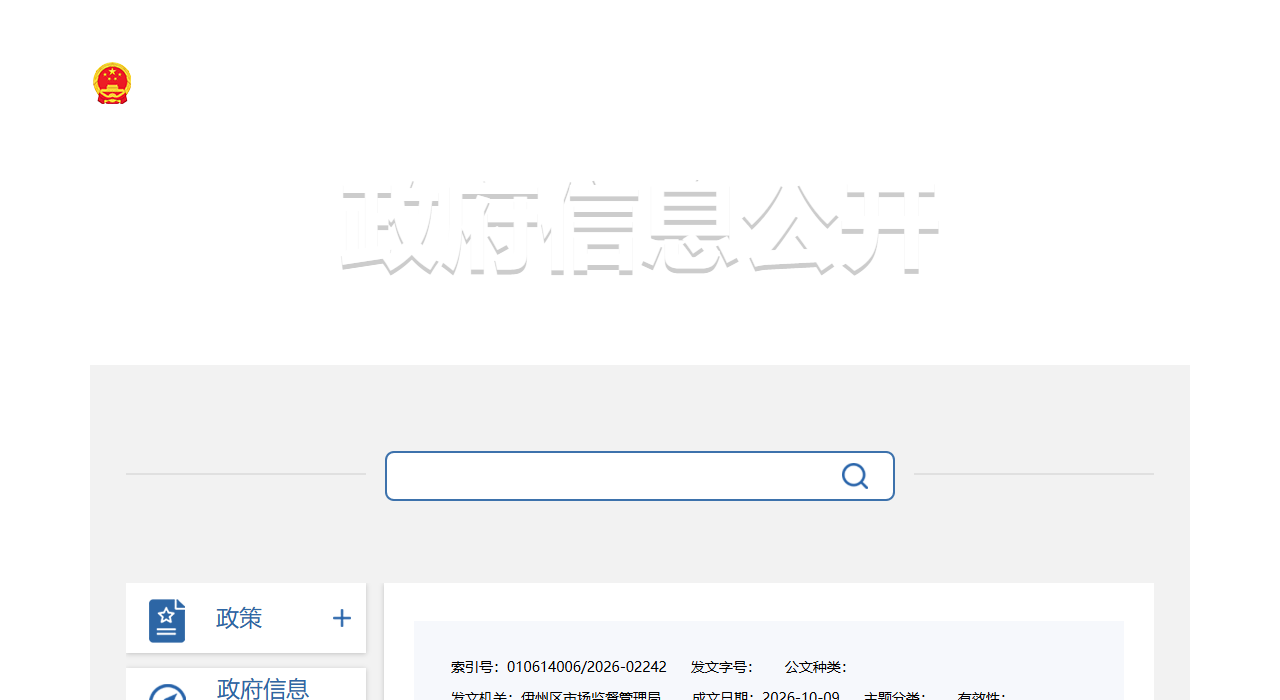Select index number 010614006/2026-02242 text

(x=587, y=667)
